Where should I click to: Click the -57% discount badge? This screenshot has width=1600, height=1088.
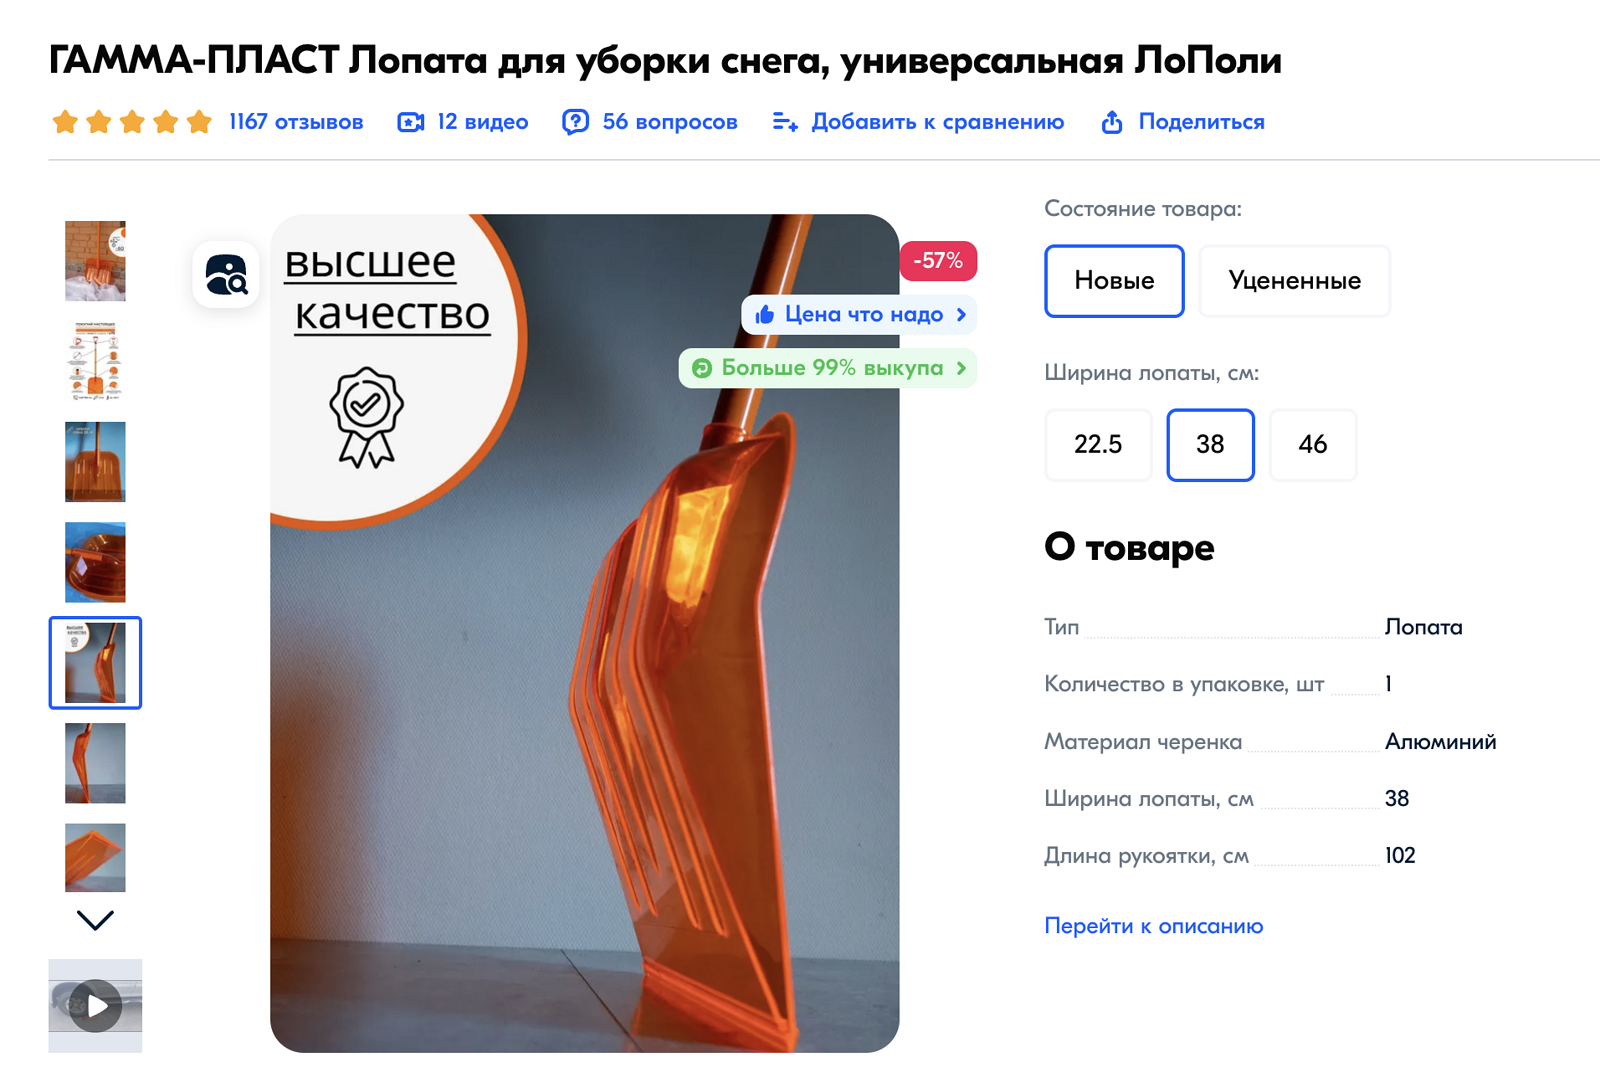[x=938, y=261]
